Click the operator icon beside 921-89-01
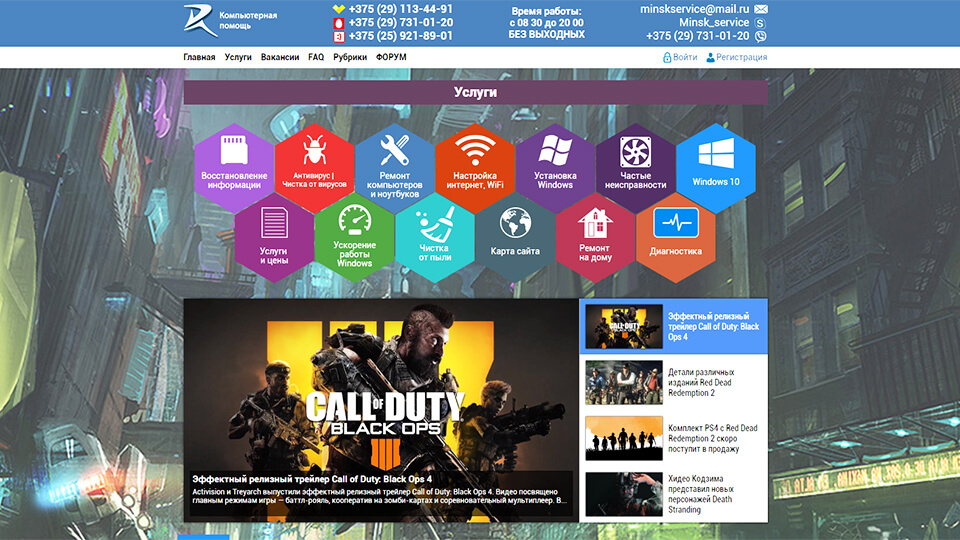960x540 pixels. pyautogui.click(x=339, y=36)
